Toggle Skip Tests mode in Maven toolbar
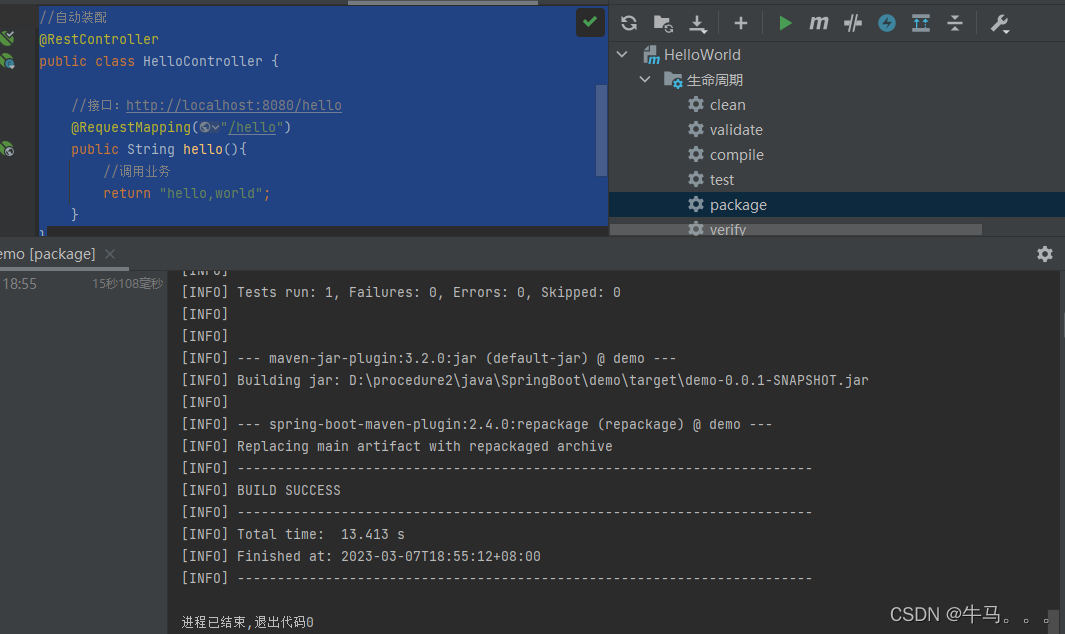The width and height of the screenshot is (1065, 634). [x=853, y=23]
